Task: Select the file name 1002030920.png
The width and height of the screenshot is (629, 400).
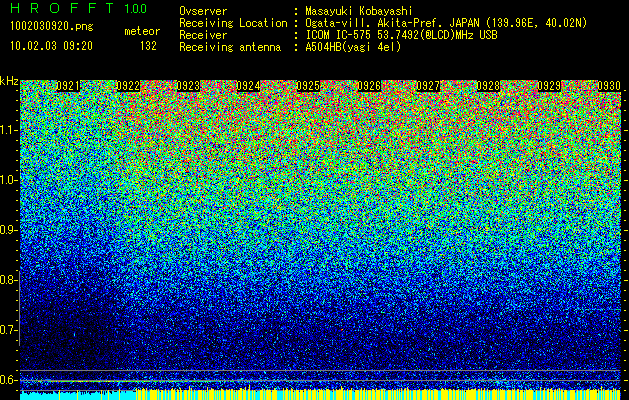Action: coord(51,26)
